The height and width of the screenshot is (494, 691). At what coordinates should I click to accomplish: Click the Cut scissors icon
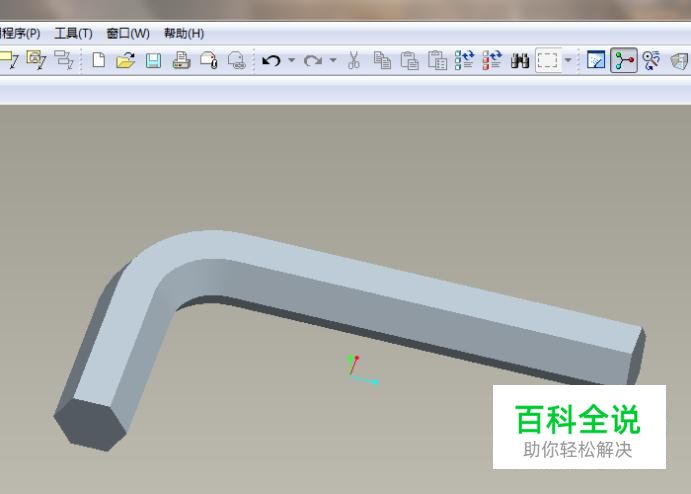coord(353,61)
